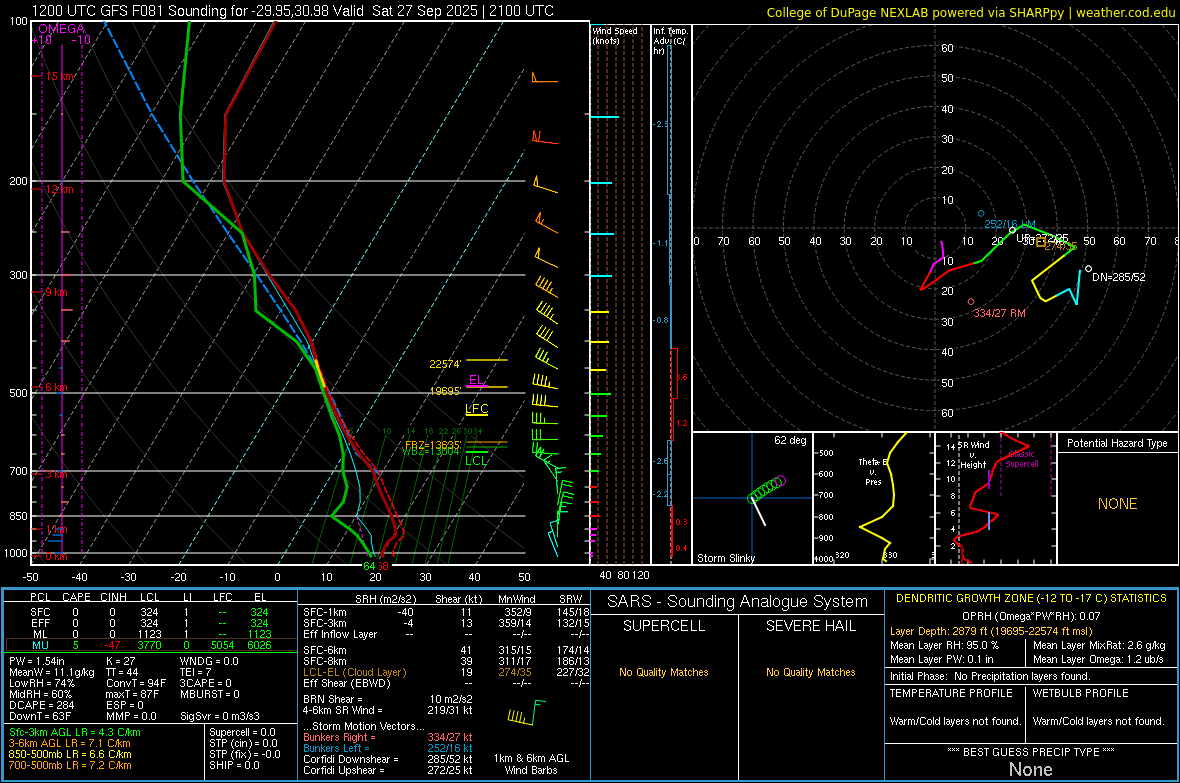
Task: Select the DN=285/52 Corfidi downshear marker
Action: click(1088, 269)
